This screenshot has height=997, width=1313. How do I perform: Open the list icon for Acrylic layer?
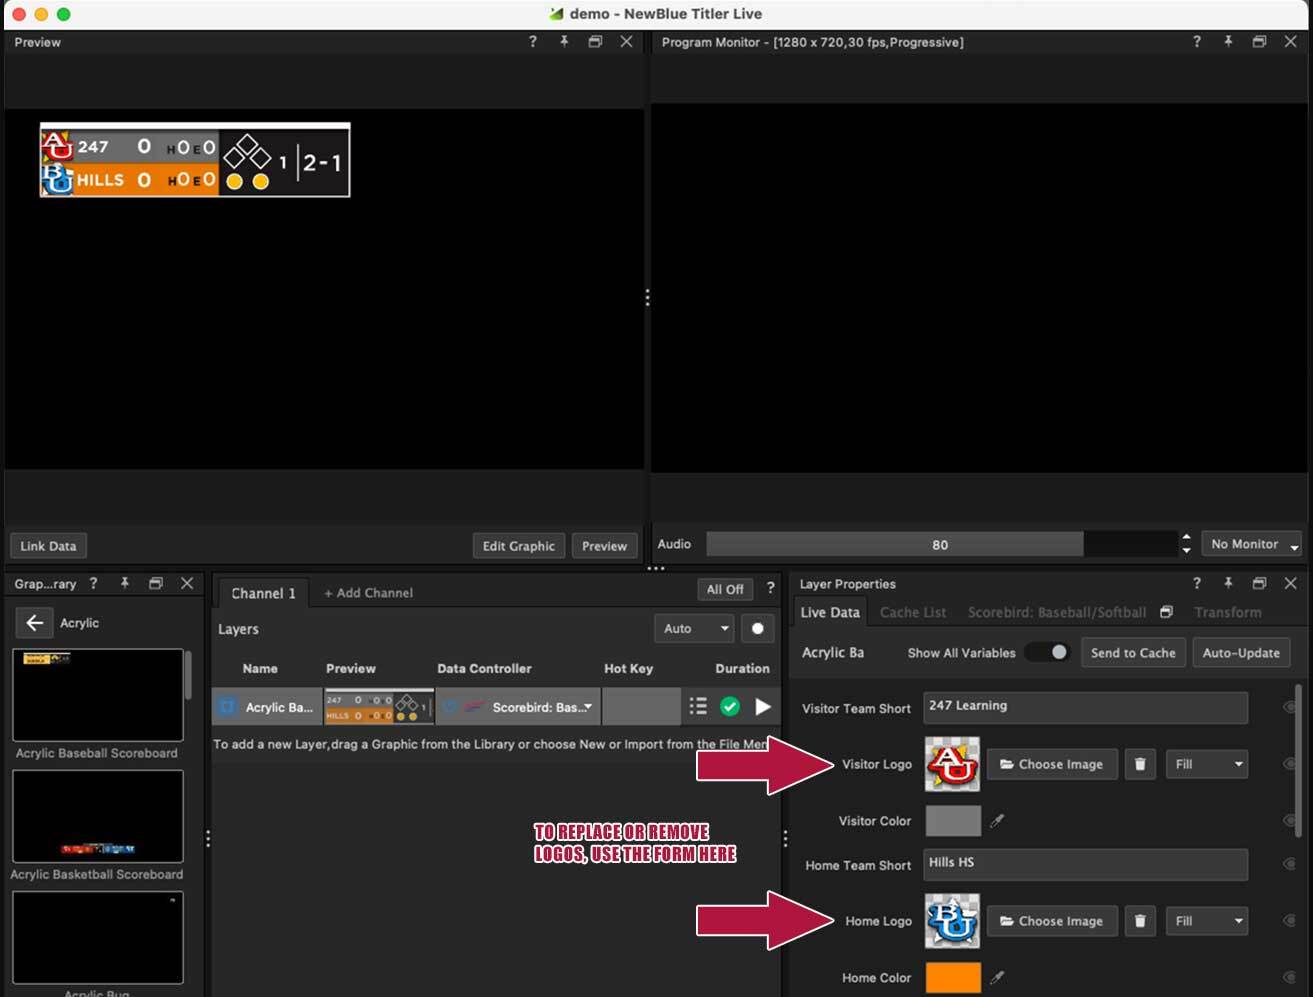pyautogui.click(x=698, y=706)
